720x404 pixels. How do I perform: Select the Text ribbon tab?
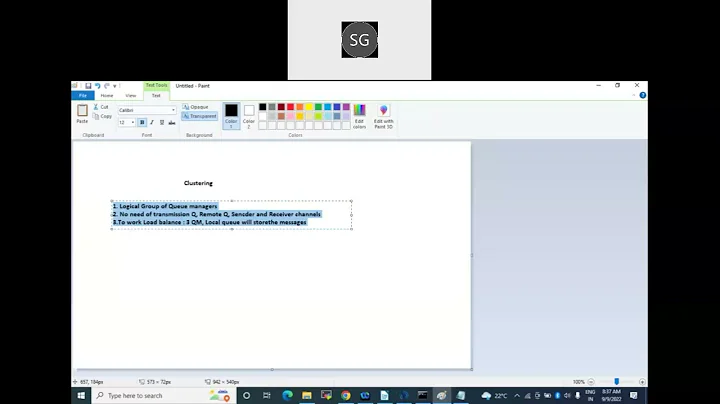coord(156,95)
